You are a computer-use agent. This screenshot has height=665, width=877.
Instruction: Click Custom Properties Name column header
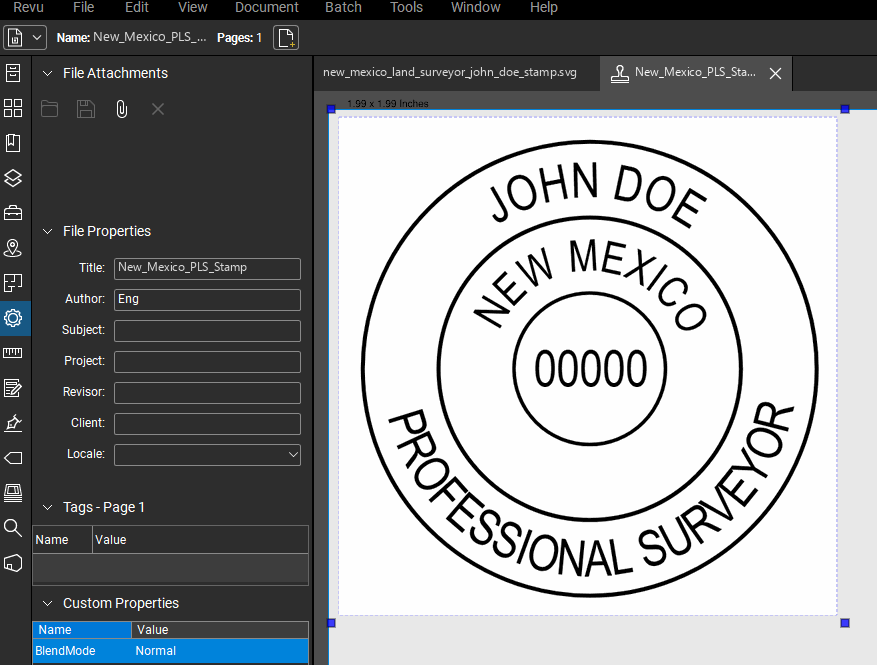tap(82, 630)
